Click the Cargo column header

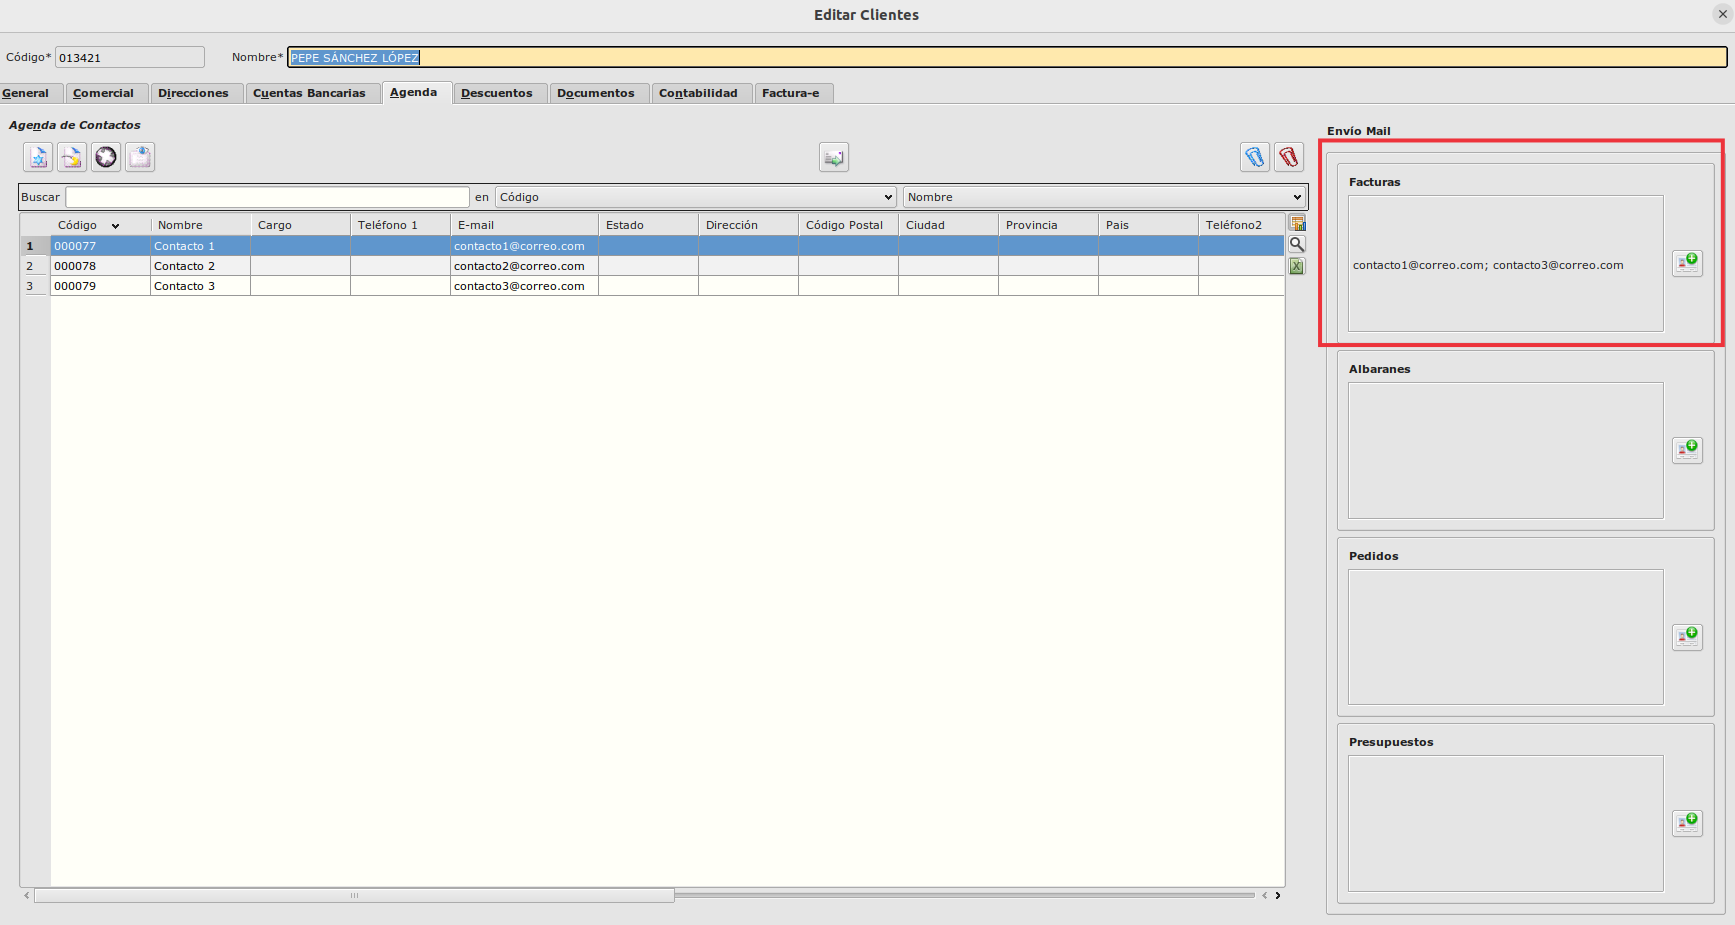(x=300, y=225)
